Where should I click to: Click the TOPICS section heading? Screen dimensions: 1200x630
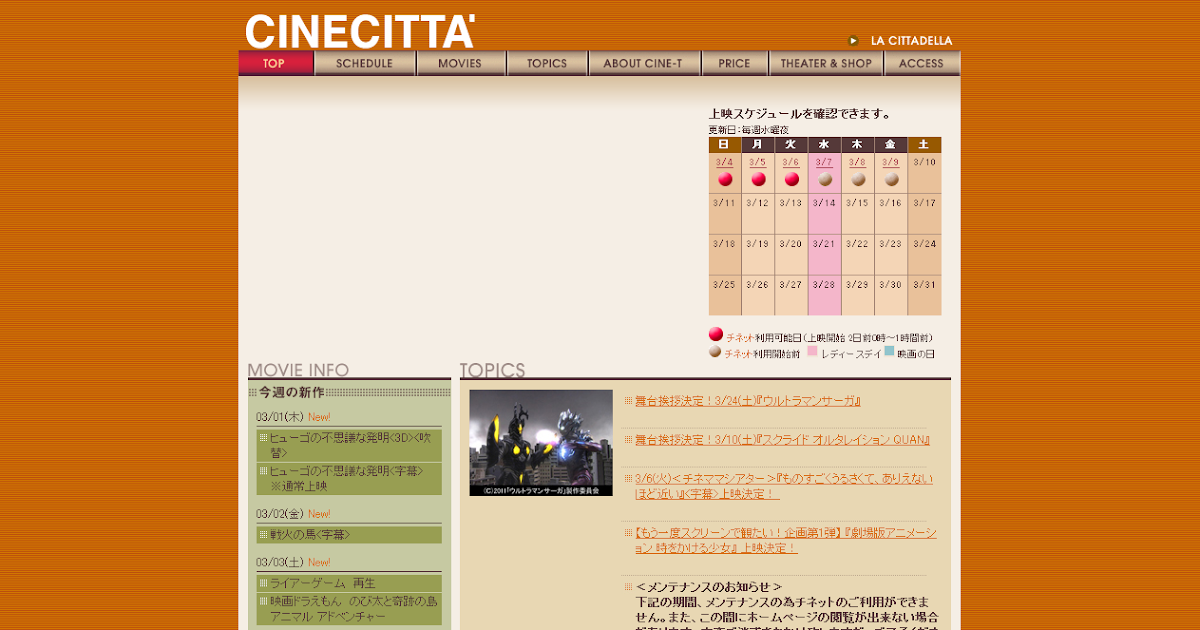(x=492, y=370)
